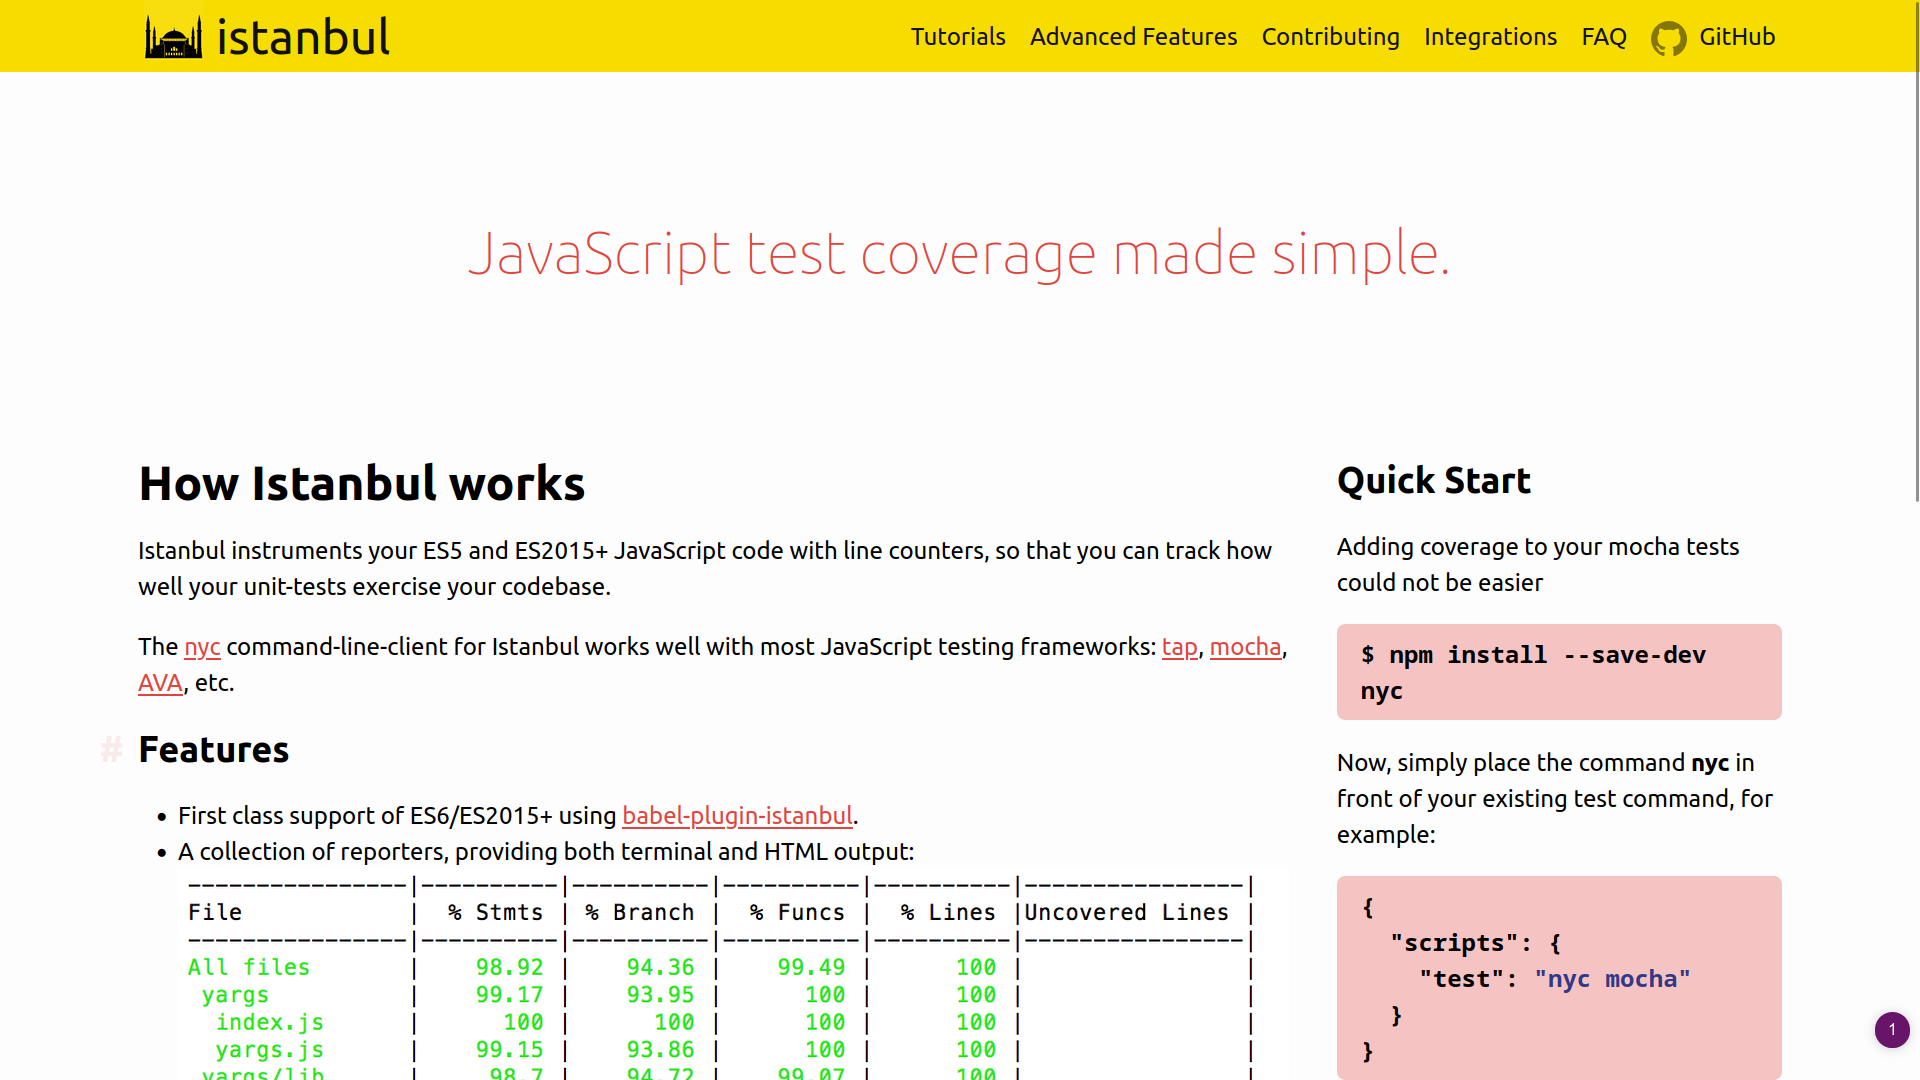Open the mocha framework link
Screen dimensions: 1920x1080
click(1245, 647)
